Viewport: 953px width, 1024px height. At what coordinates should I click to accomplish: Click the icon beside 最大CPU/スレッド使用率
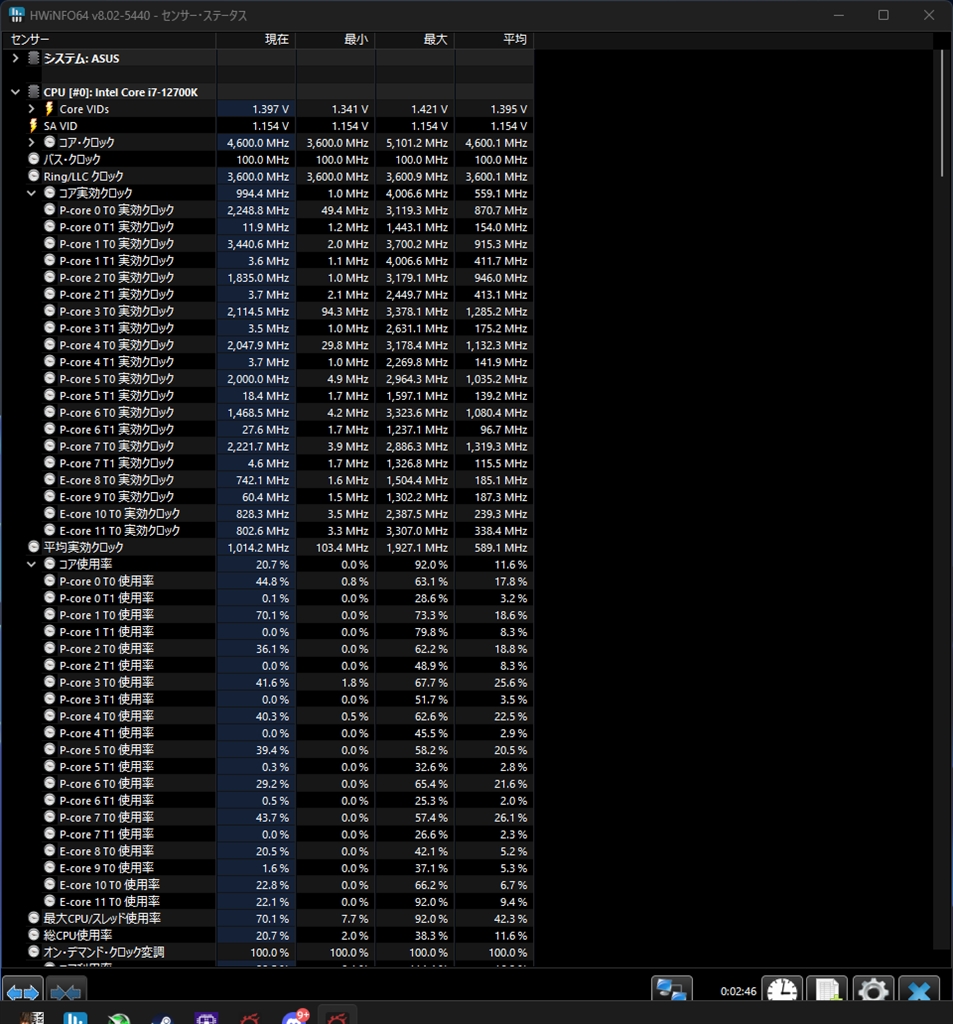34,918
